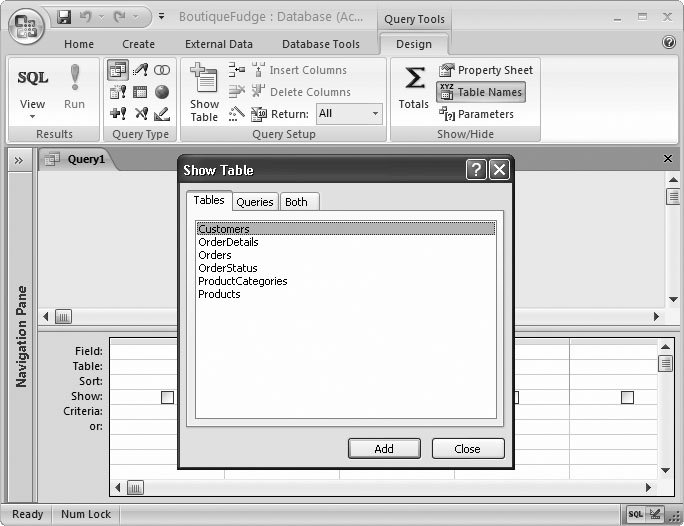The height and width of the screenshot is (526, 684).
Task: Open the Create ribbon tab
Action: click(138, 44)
